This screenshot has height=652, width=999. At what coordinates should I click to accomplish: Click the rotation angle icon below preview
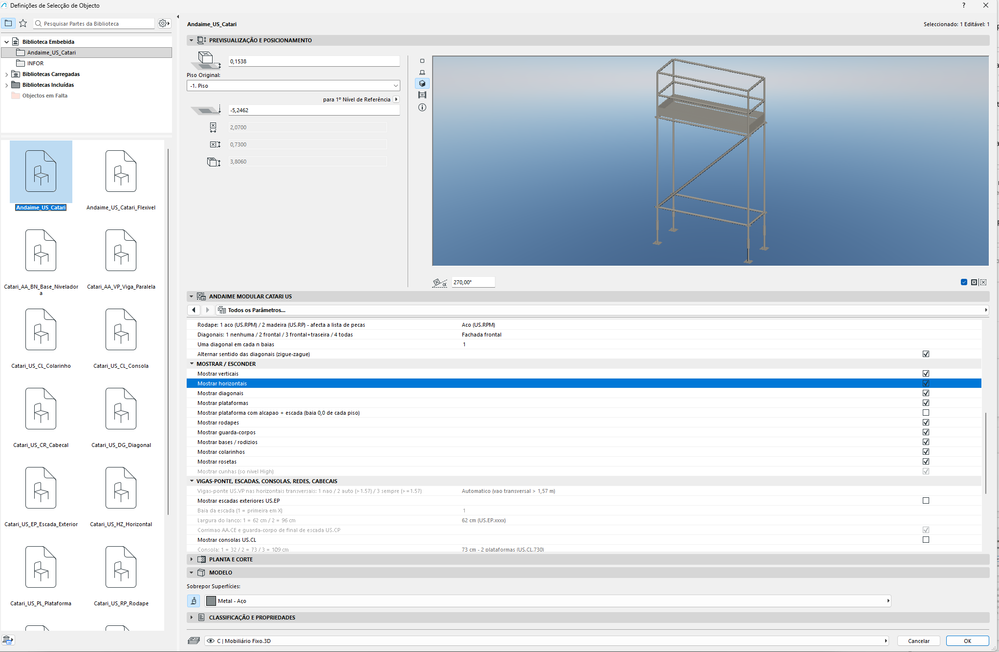coord(439,282)
